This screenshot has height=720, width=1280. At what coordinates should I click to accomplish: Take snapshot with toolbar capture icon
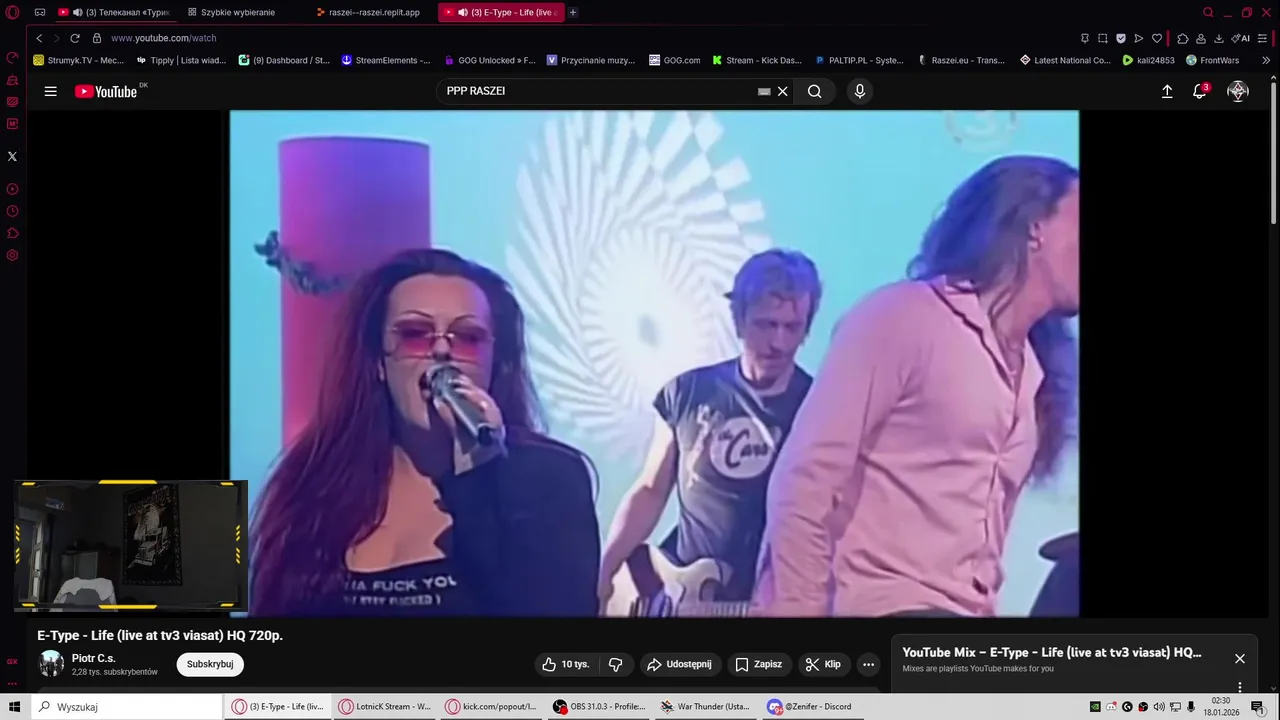coord(1103,38)
